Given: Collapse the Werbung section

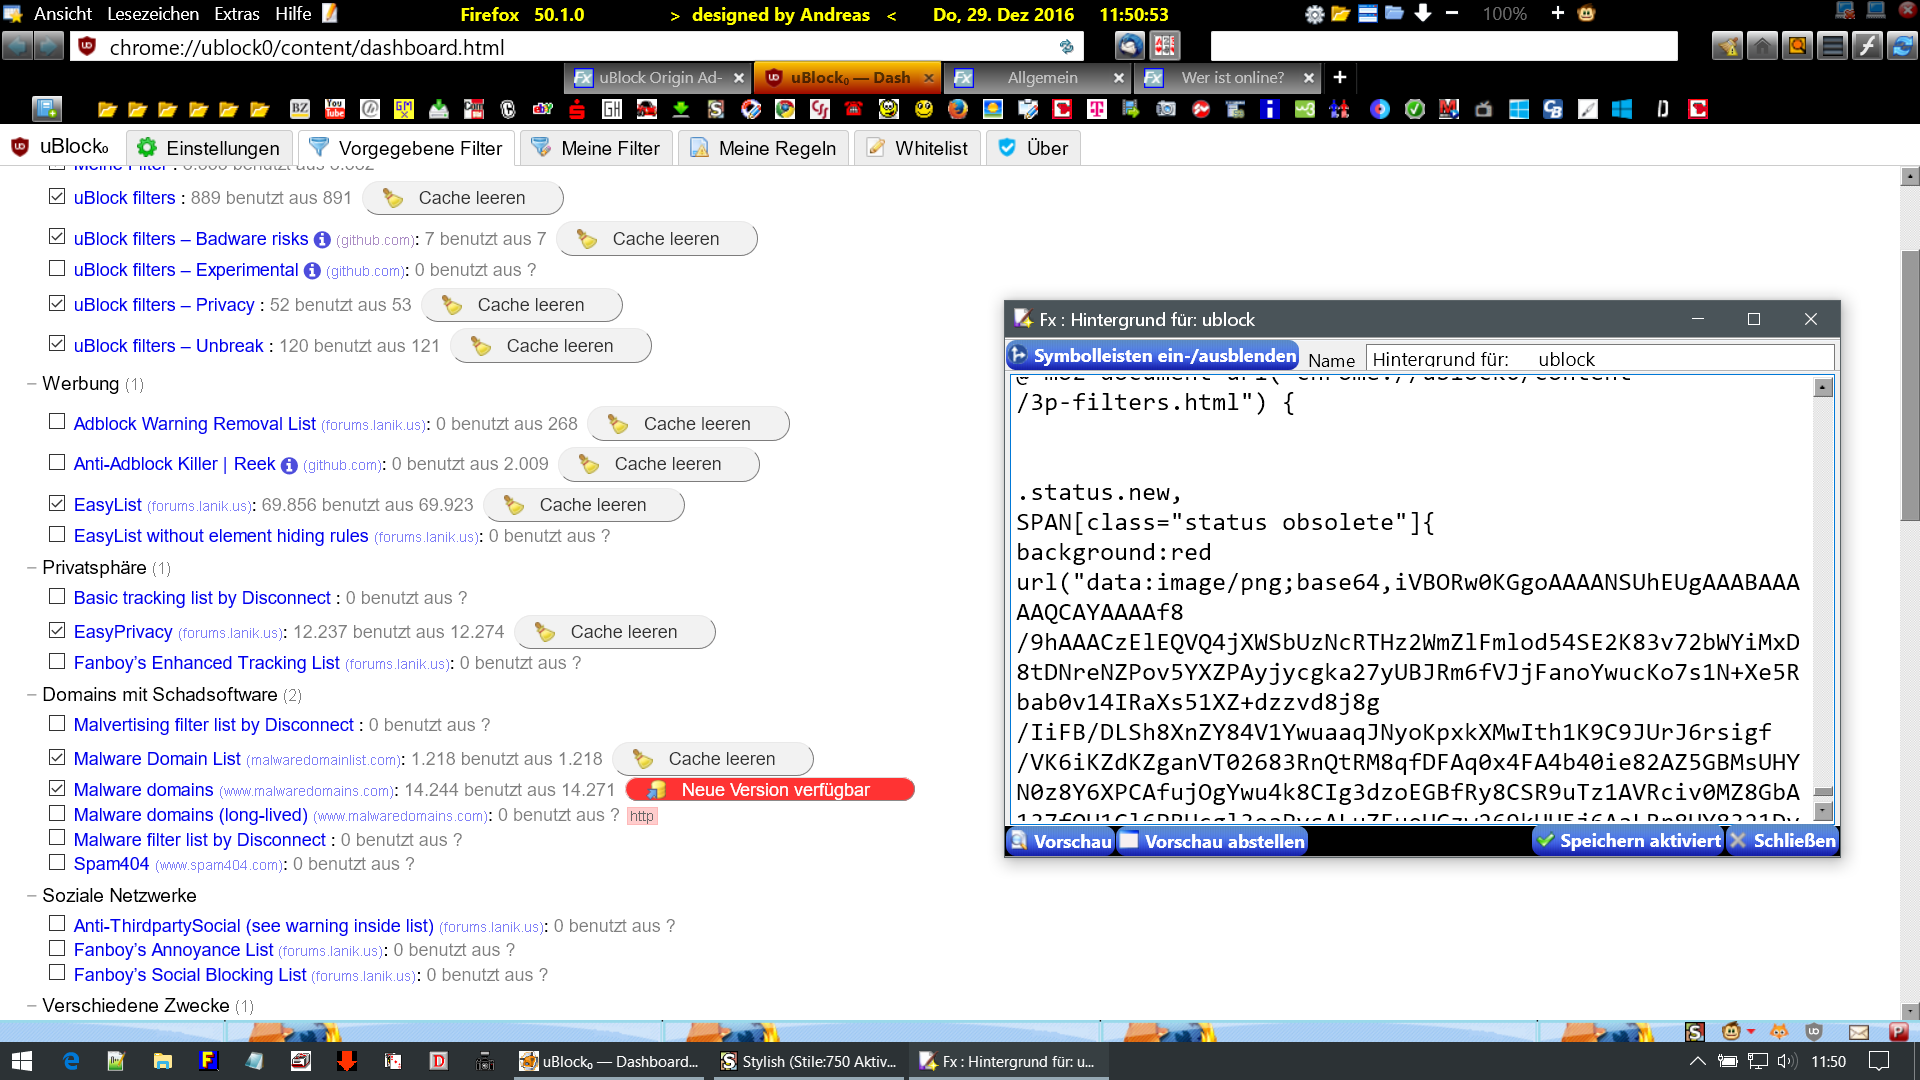Looking at the screenshot, I should (32, 384).
